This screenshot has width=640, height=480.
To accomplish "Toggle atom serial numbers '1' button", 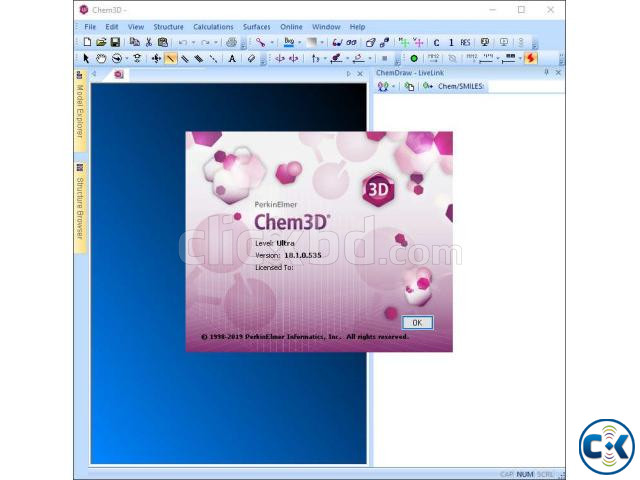I will (451, 42).
